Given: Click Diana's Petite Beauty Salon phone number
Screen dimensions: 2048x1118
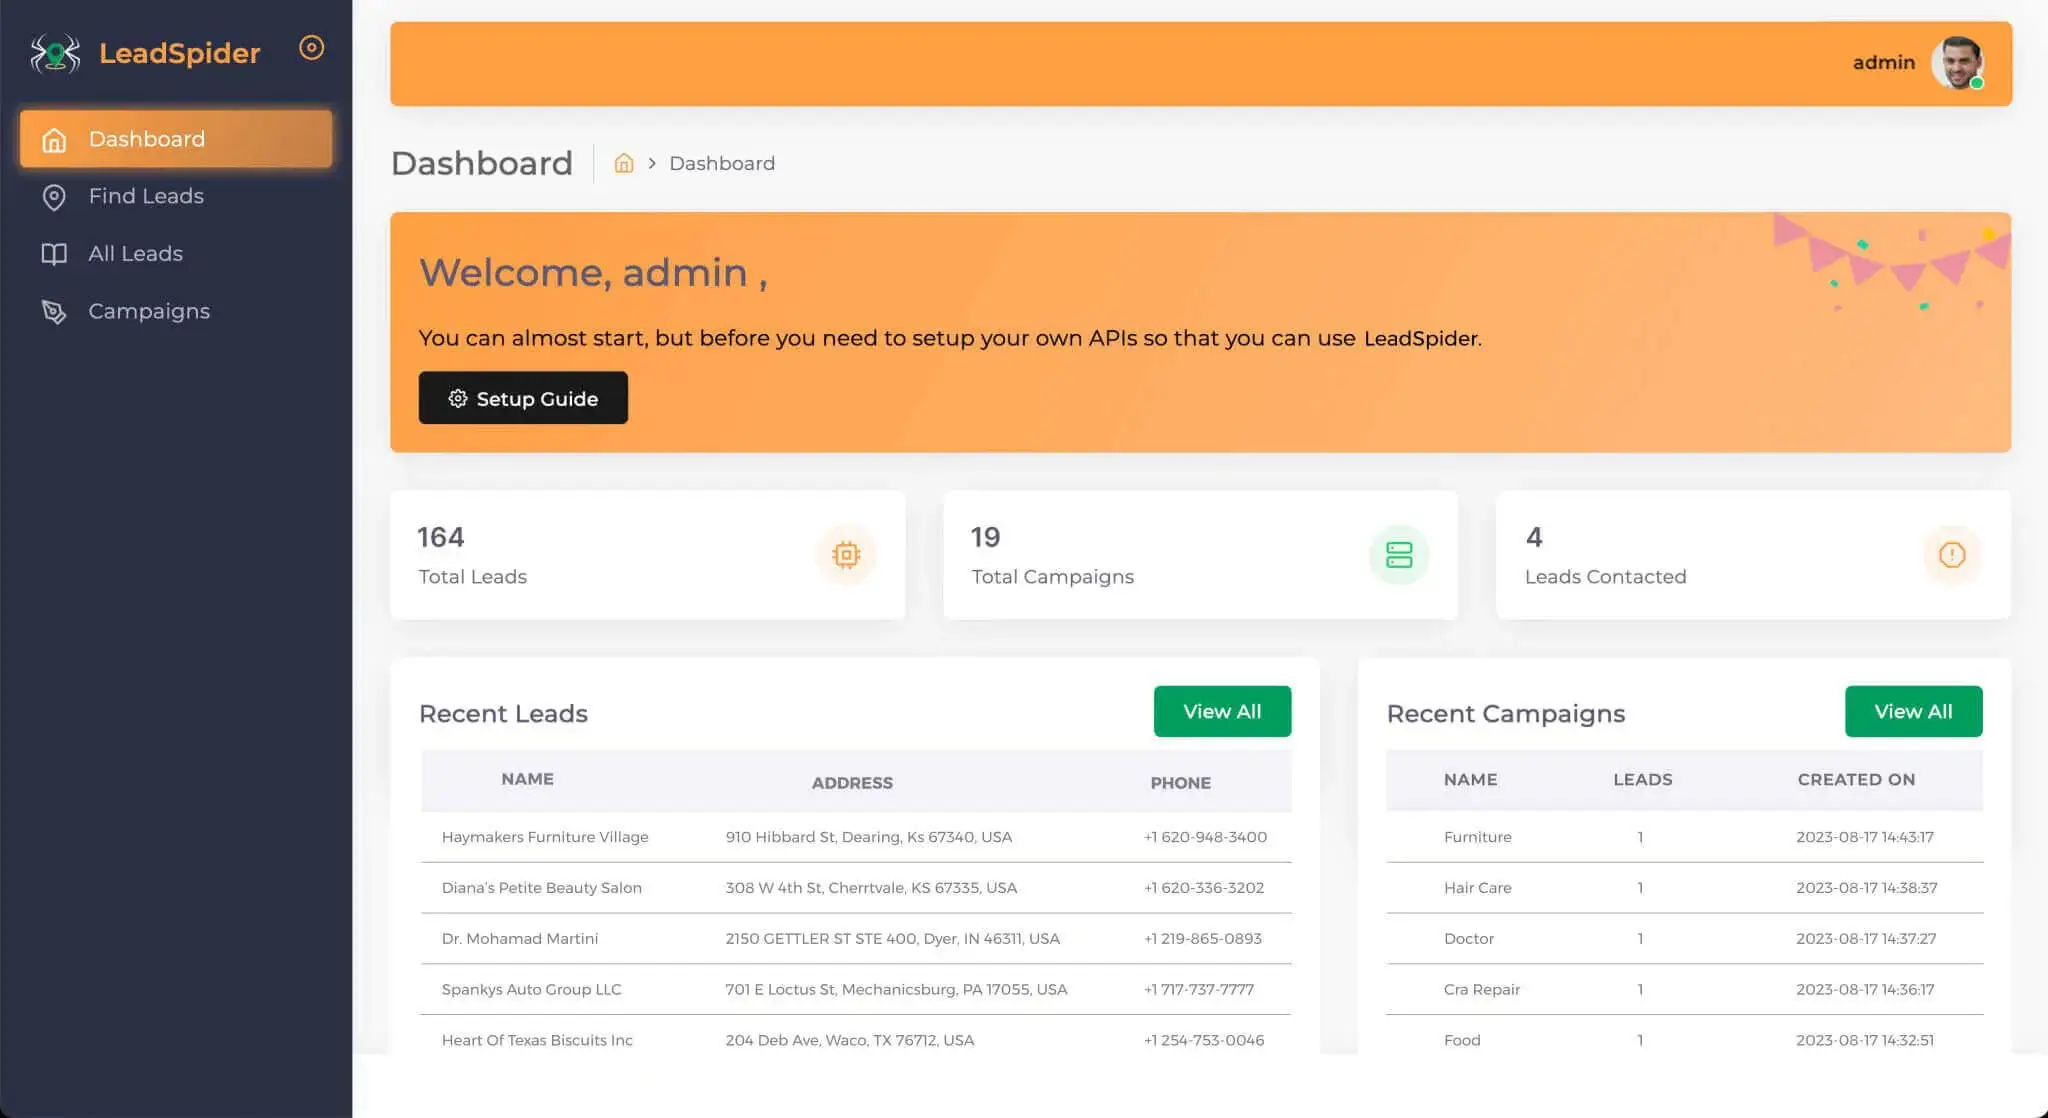Looking at the screenshot, I should tap(1204, 888).
